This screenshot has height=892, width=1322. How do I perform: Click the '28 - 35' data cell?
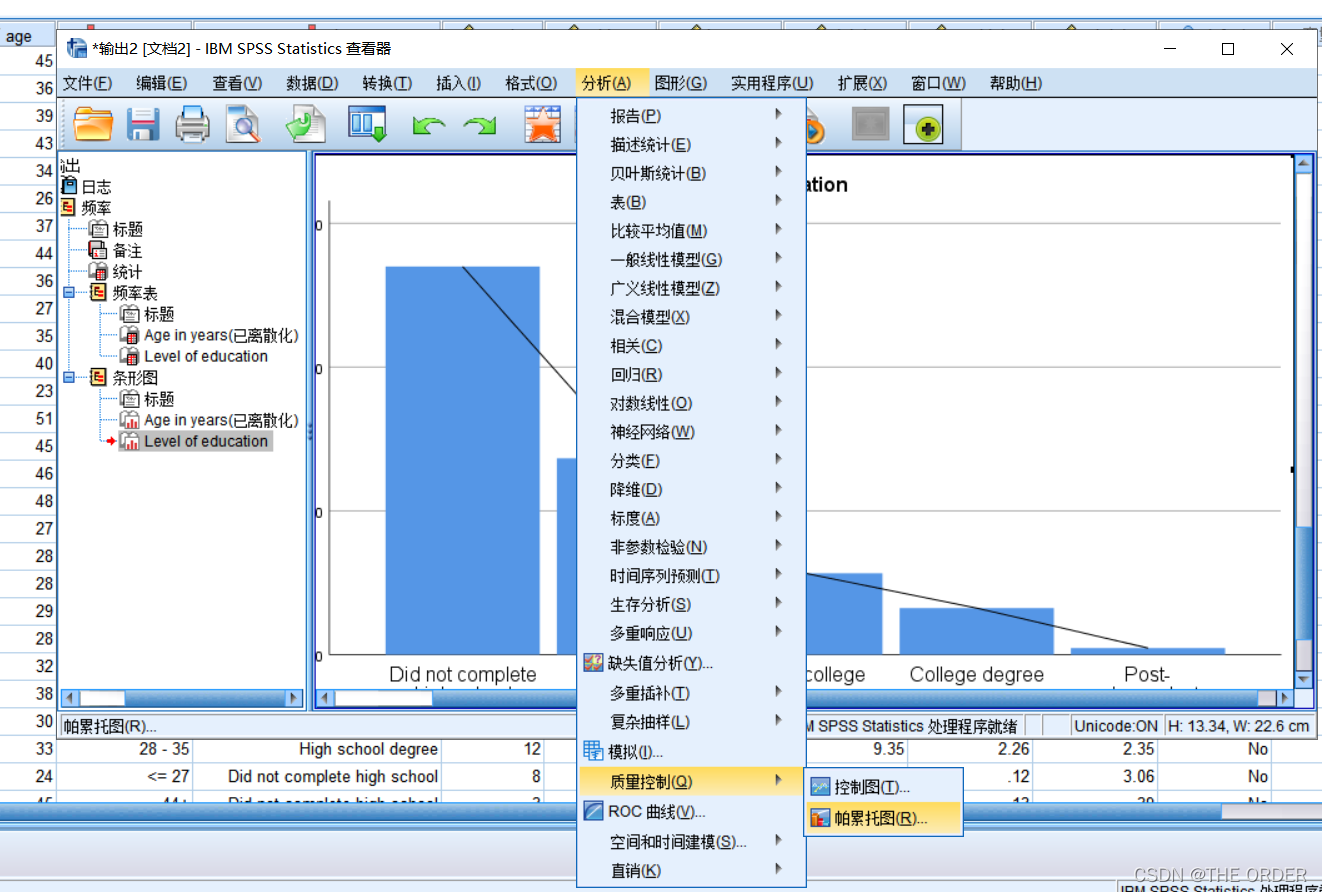pos(125,749)
